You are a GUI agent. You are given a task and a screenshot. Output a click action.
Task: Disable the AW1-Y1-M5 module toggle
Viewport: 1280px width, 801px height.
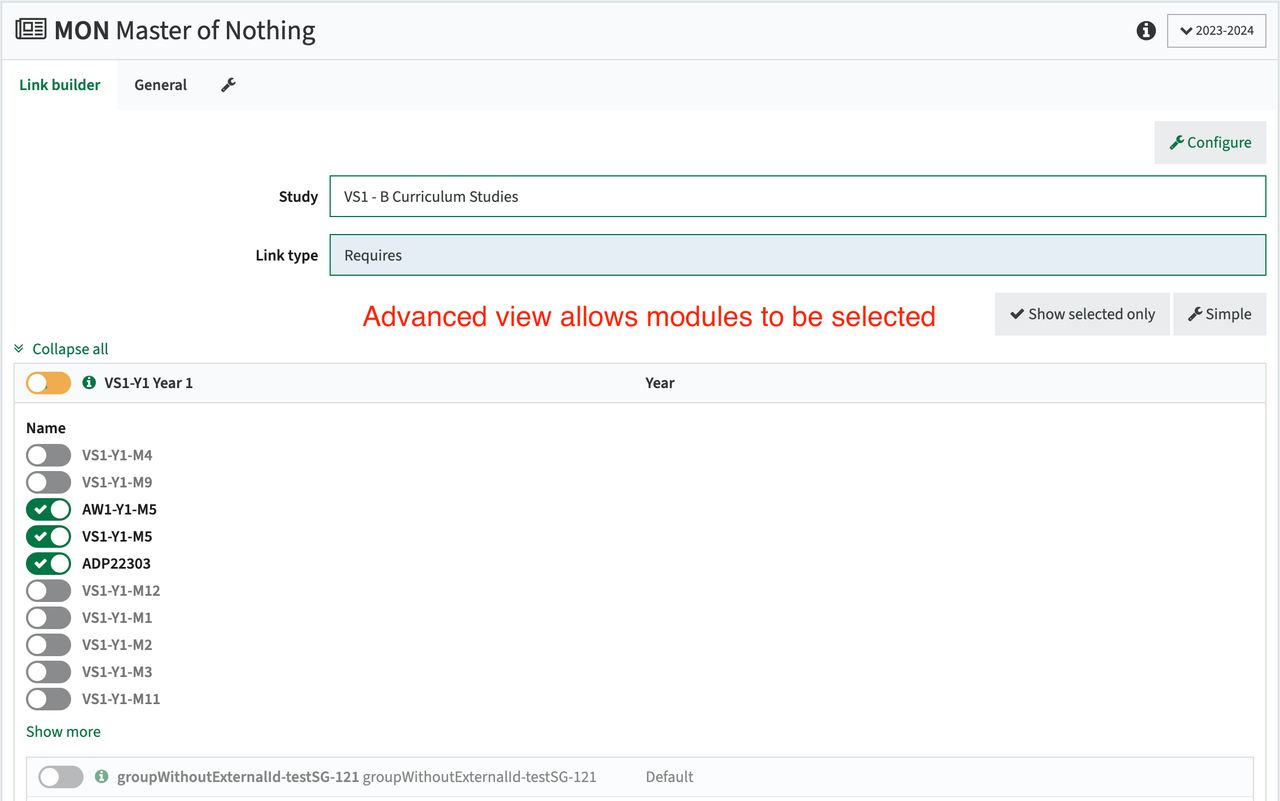[49, 509]
